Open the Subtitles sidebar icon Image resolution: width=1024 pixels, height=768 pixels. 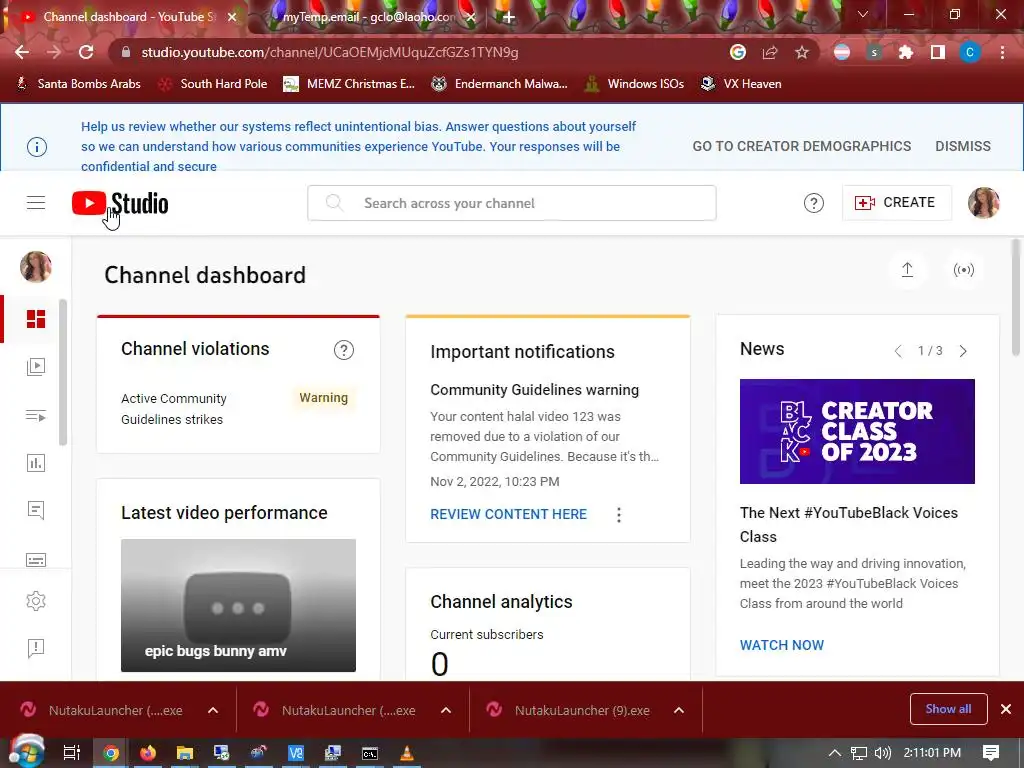tap(36, 560)
